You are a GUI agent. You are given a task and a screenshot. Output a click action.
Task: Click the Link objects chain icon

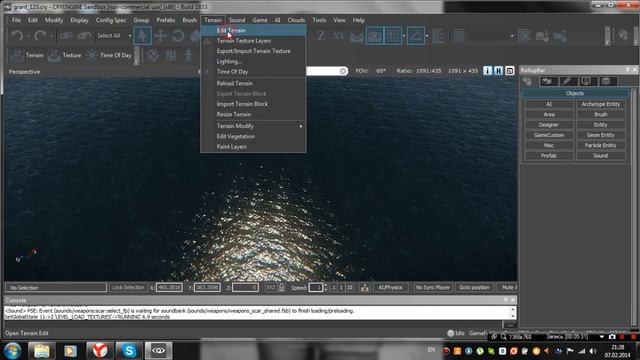tap(66, 36)
